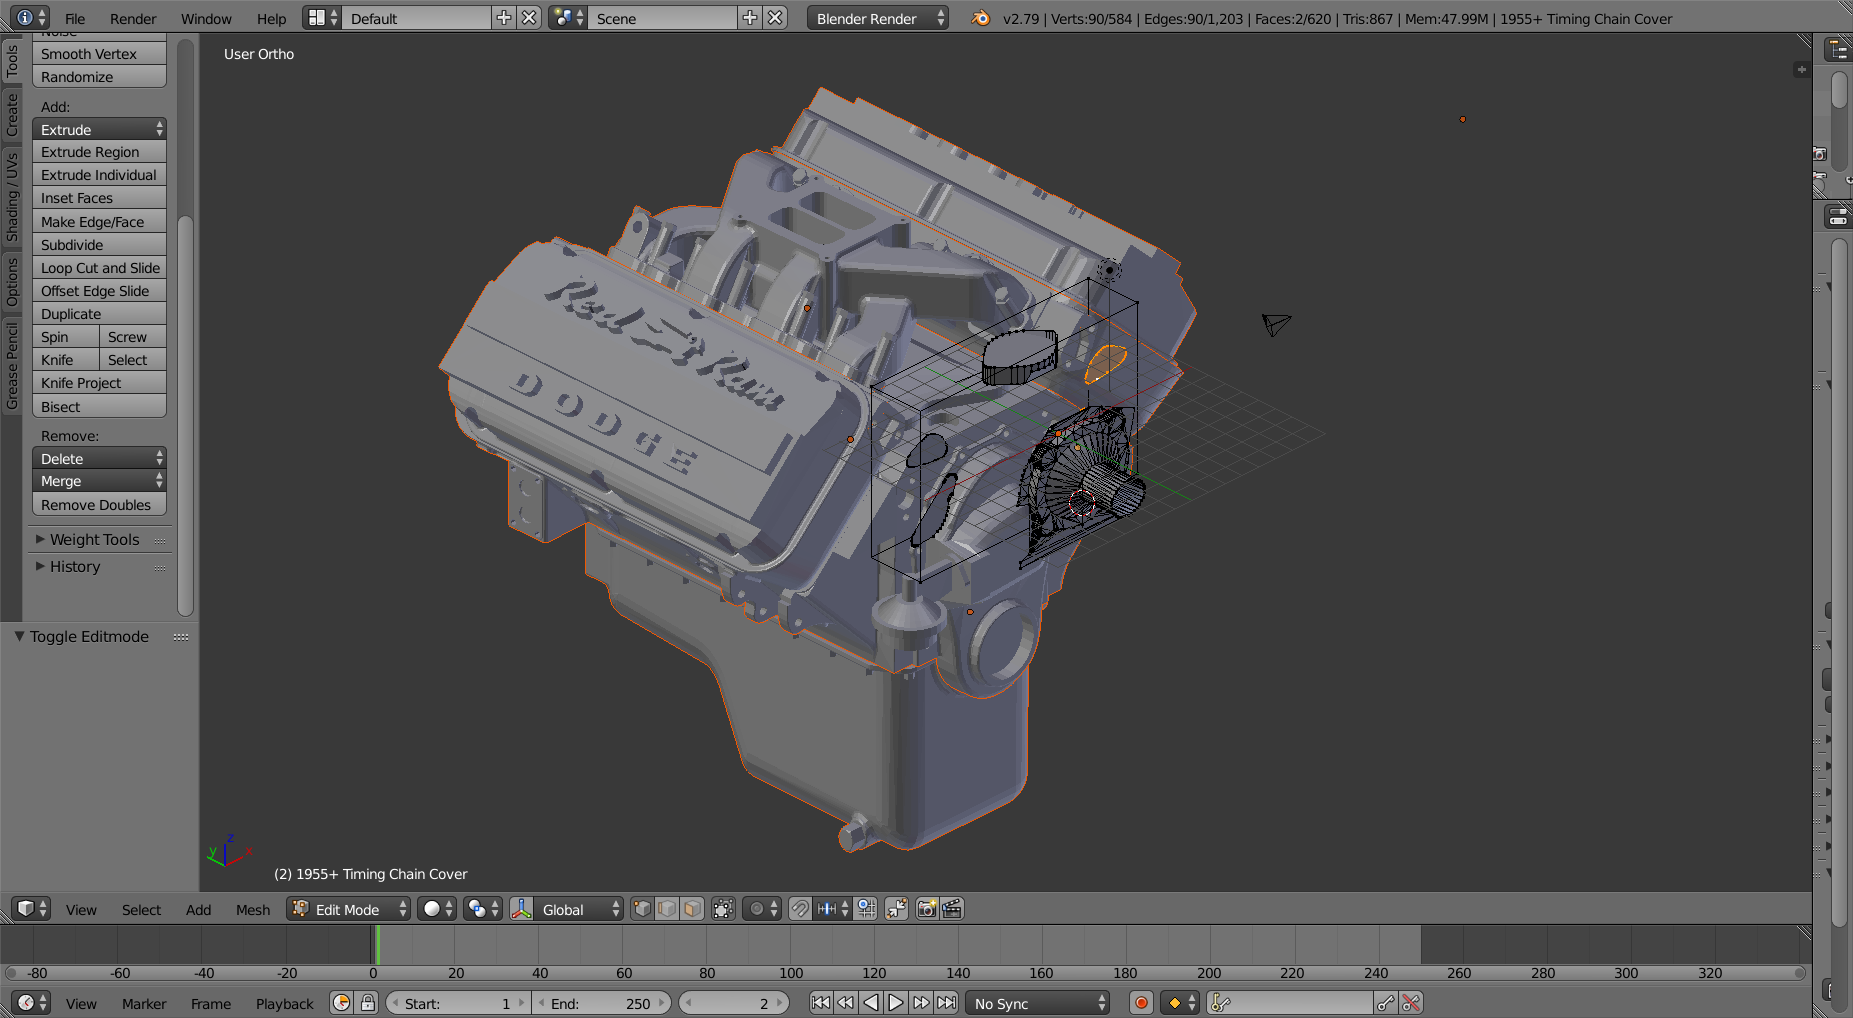Open the timeline editor type selector

tap(30, 1003)
